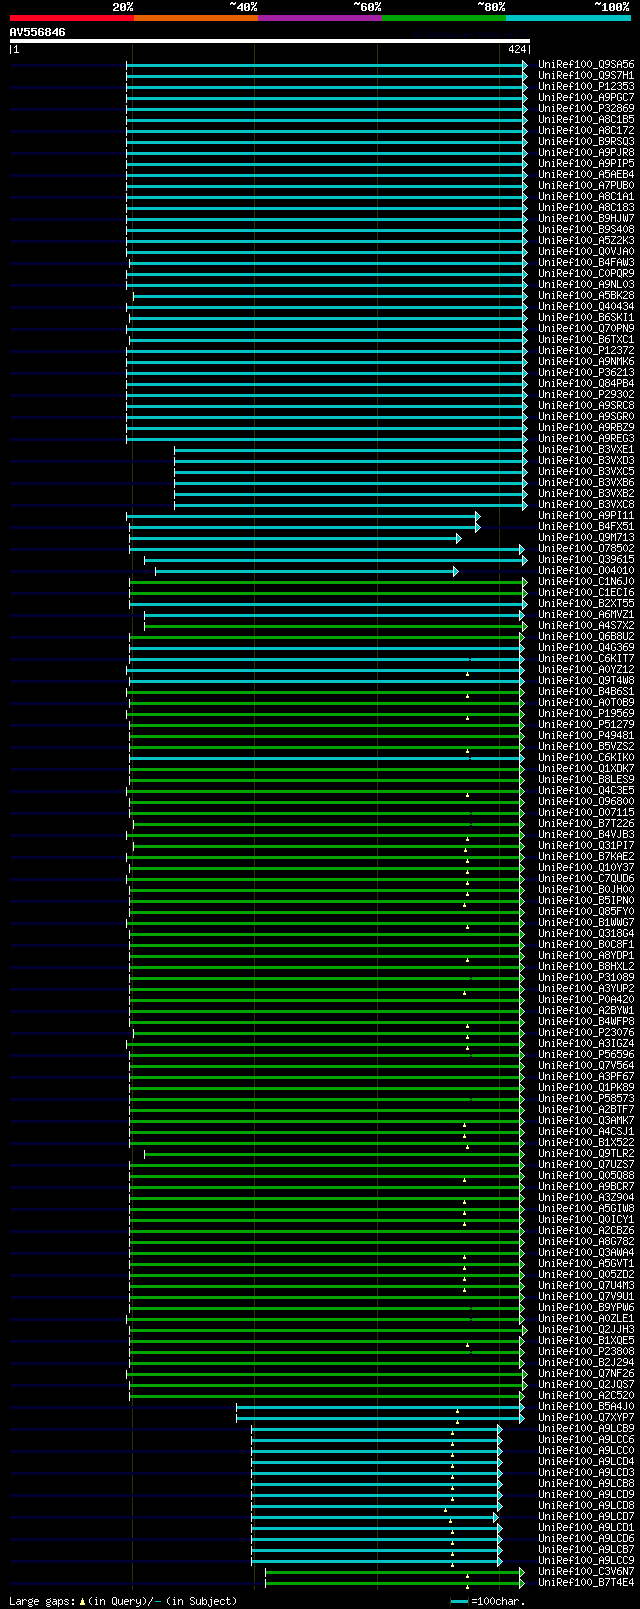Select hit label UniRef100_Q9M713
The width and height of the screenshot is (640, 1609).
pyautogui.click(x=586, y=538)
